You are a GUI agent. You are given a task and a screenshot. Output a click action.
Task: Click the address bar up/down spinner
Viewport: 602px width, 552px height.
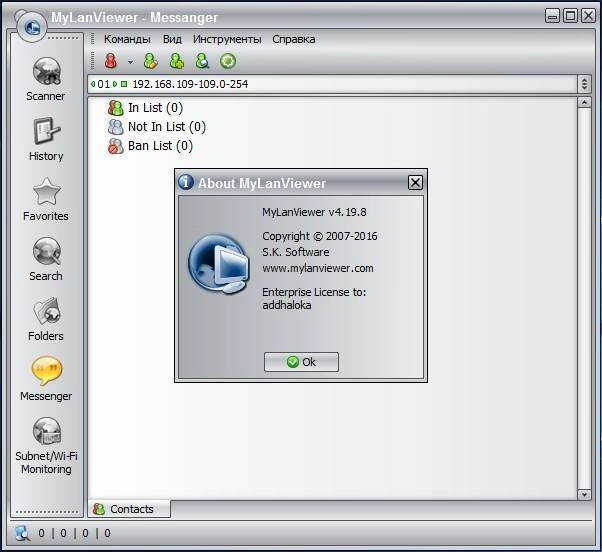point(584,84)
